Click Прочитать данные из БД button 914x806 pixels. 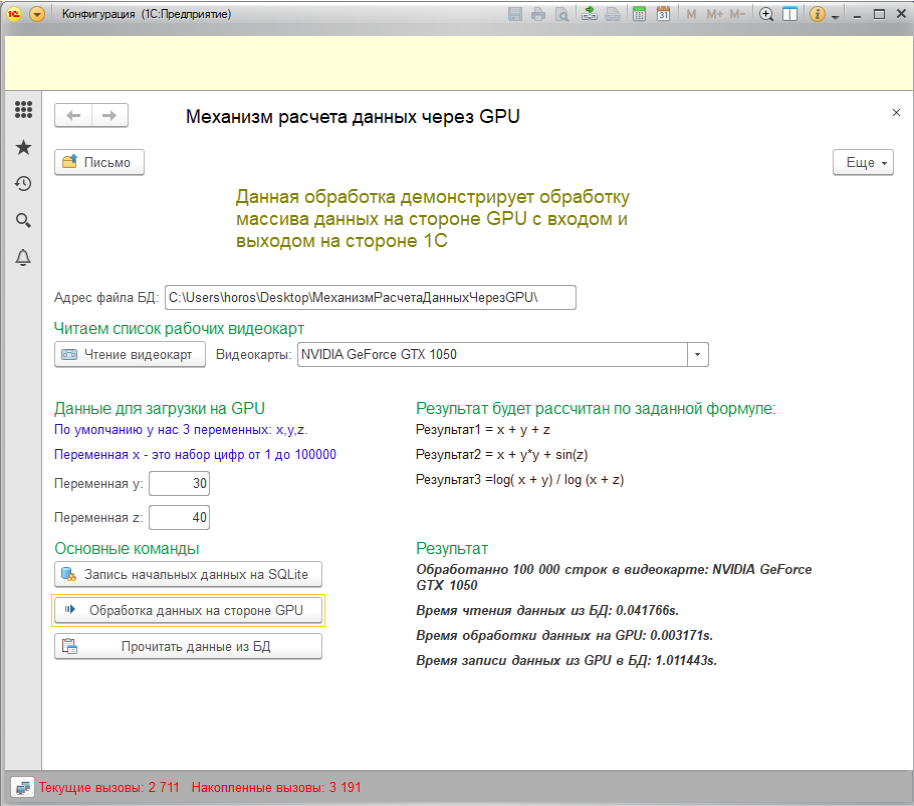(x=188, y=647)
